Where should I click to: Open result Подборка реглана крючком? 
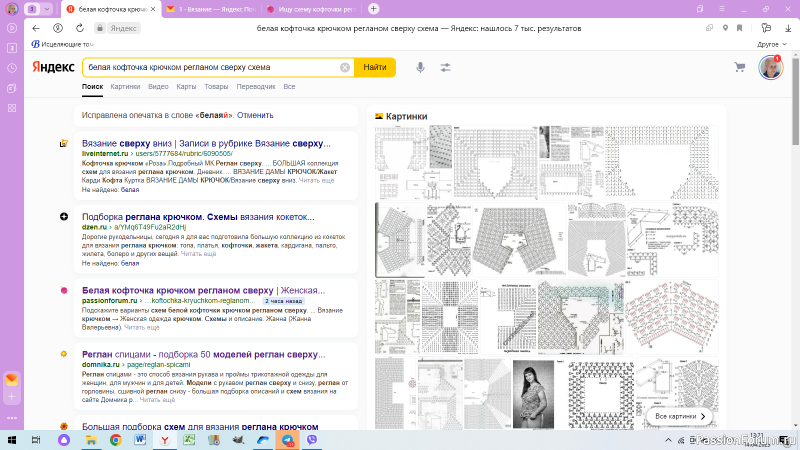pos(198,217)
